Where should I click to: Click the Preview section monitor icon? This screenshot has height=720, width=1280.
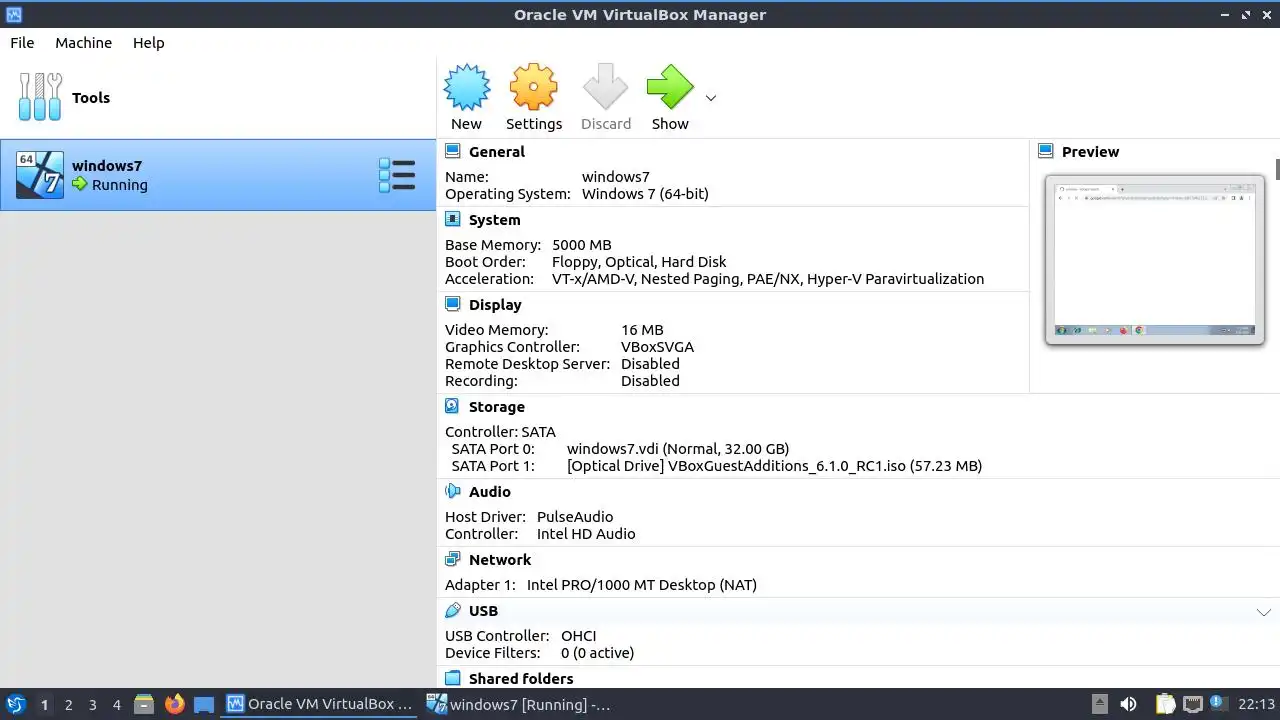[1046, 151]
